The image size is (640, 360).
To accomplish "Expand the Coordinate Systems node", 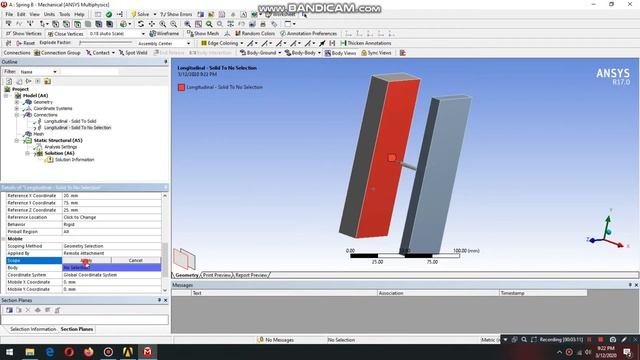I will [17, 109].
